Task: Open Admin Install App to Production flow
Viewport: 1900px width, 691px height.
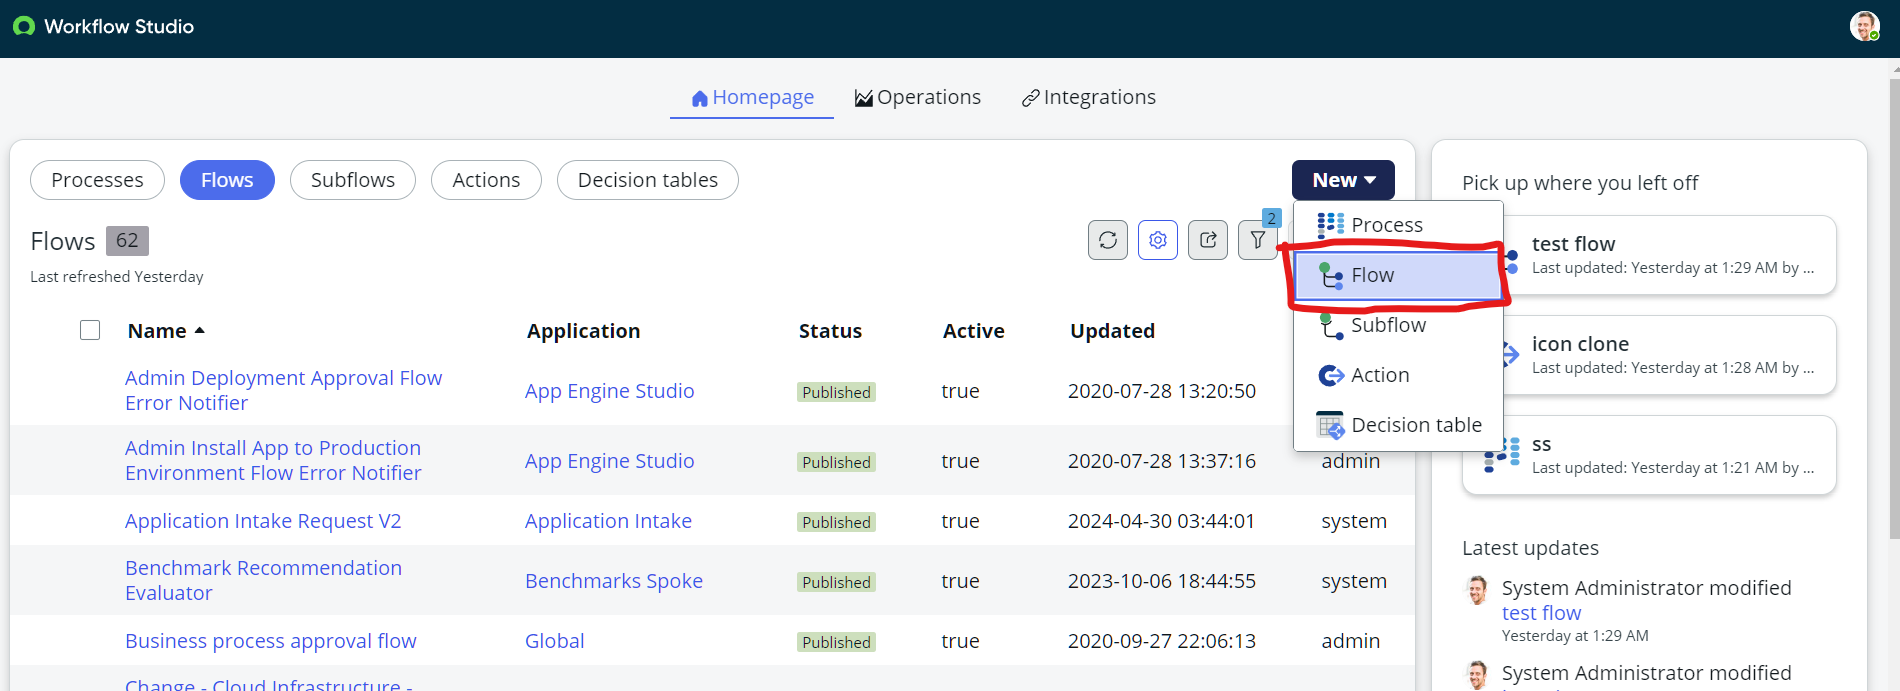Action: [273, 460]
